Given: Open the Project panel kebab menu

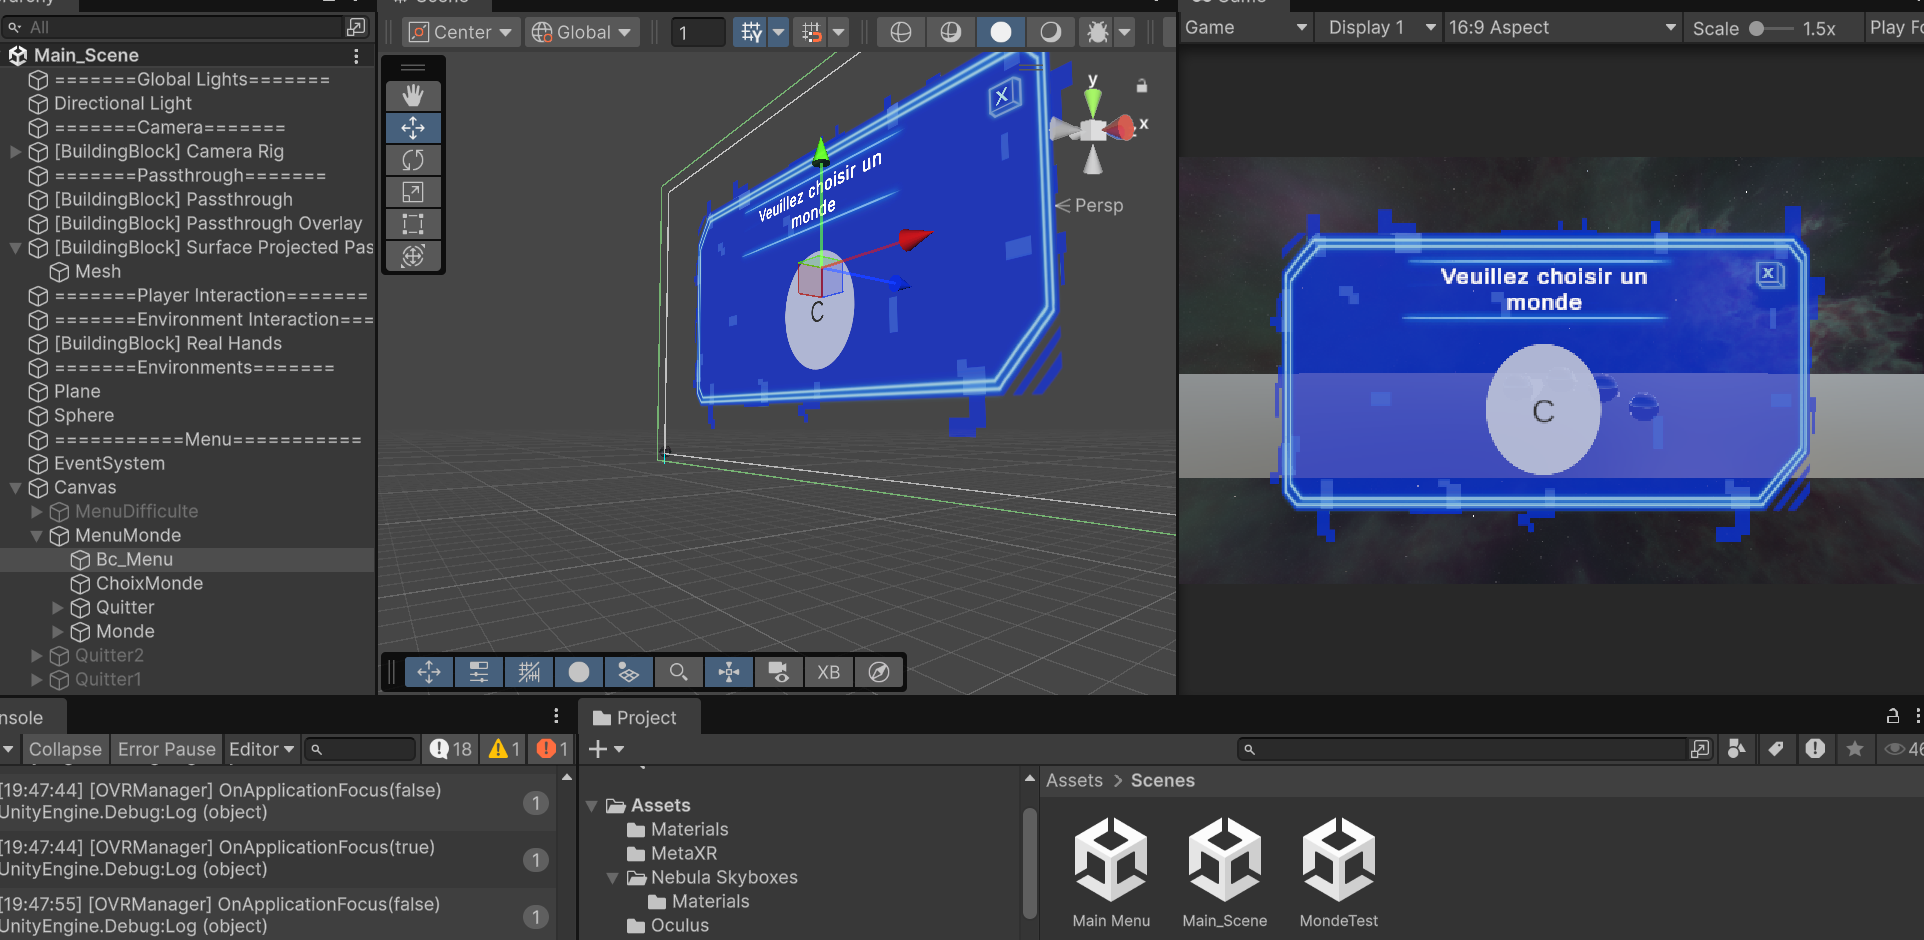Looking at the screenshot, I should pyautogui.click(x=1917, y=716).
